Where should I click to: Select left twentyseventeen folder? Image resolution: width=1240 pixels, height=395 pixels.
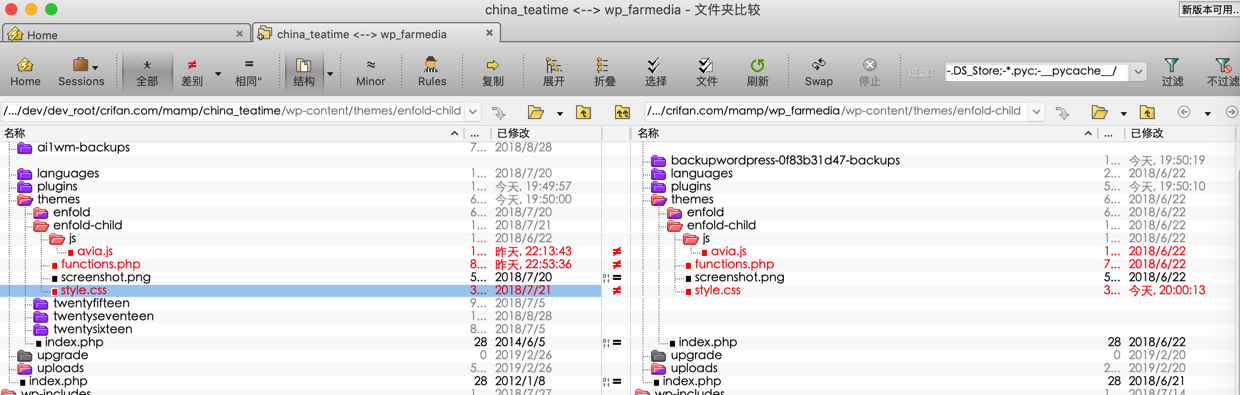[103, 316]
